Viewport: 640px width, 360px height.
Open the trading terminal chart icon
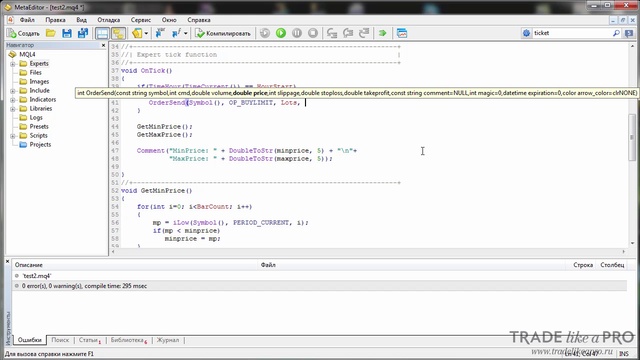pos(402,33)
